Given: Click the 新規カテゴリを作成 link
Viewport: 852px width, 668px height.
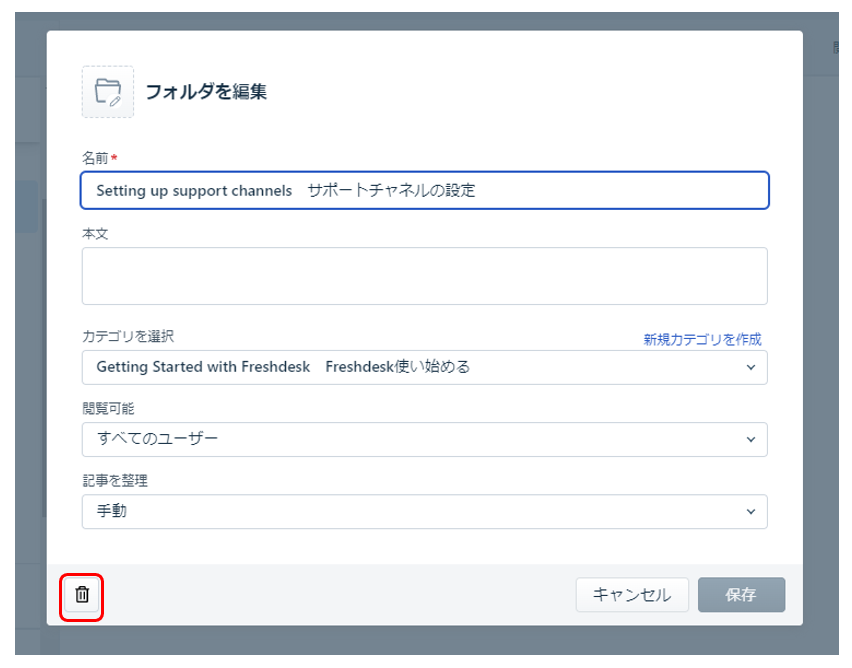Looking at the screenshot, I should click(702, 340).
